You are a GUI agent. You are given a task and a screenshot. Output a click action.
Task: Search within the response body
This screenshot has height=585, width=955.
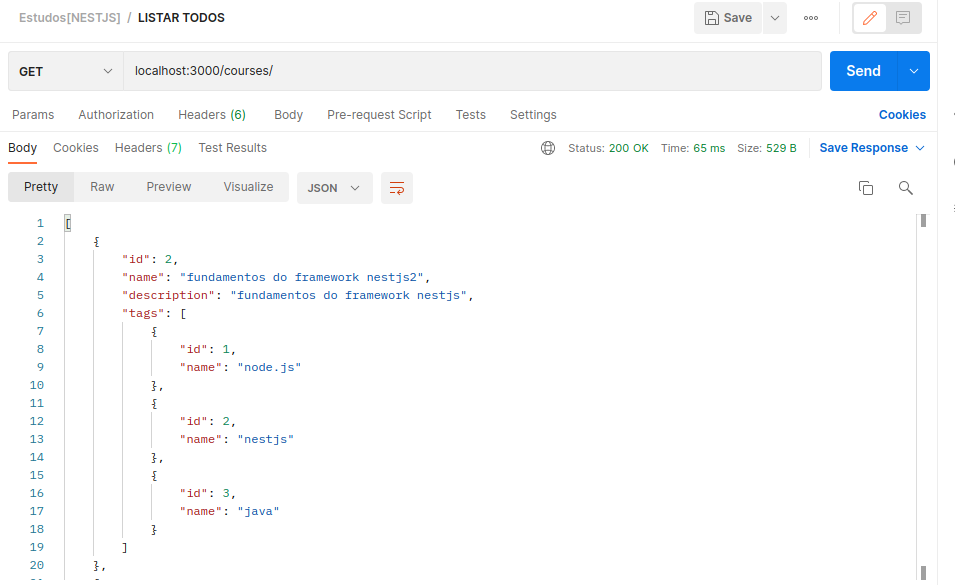[x=905, y=187]
